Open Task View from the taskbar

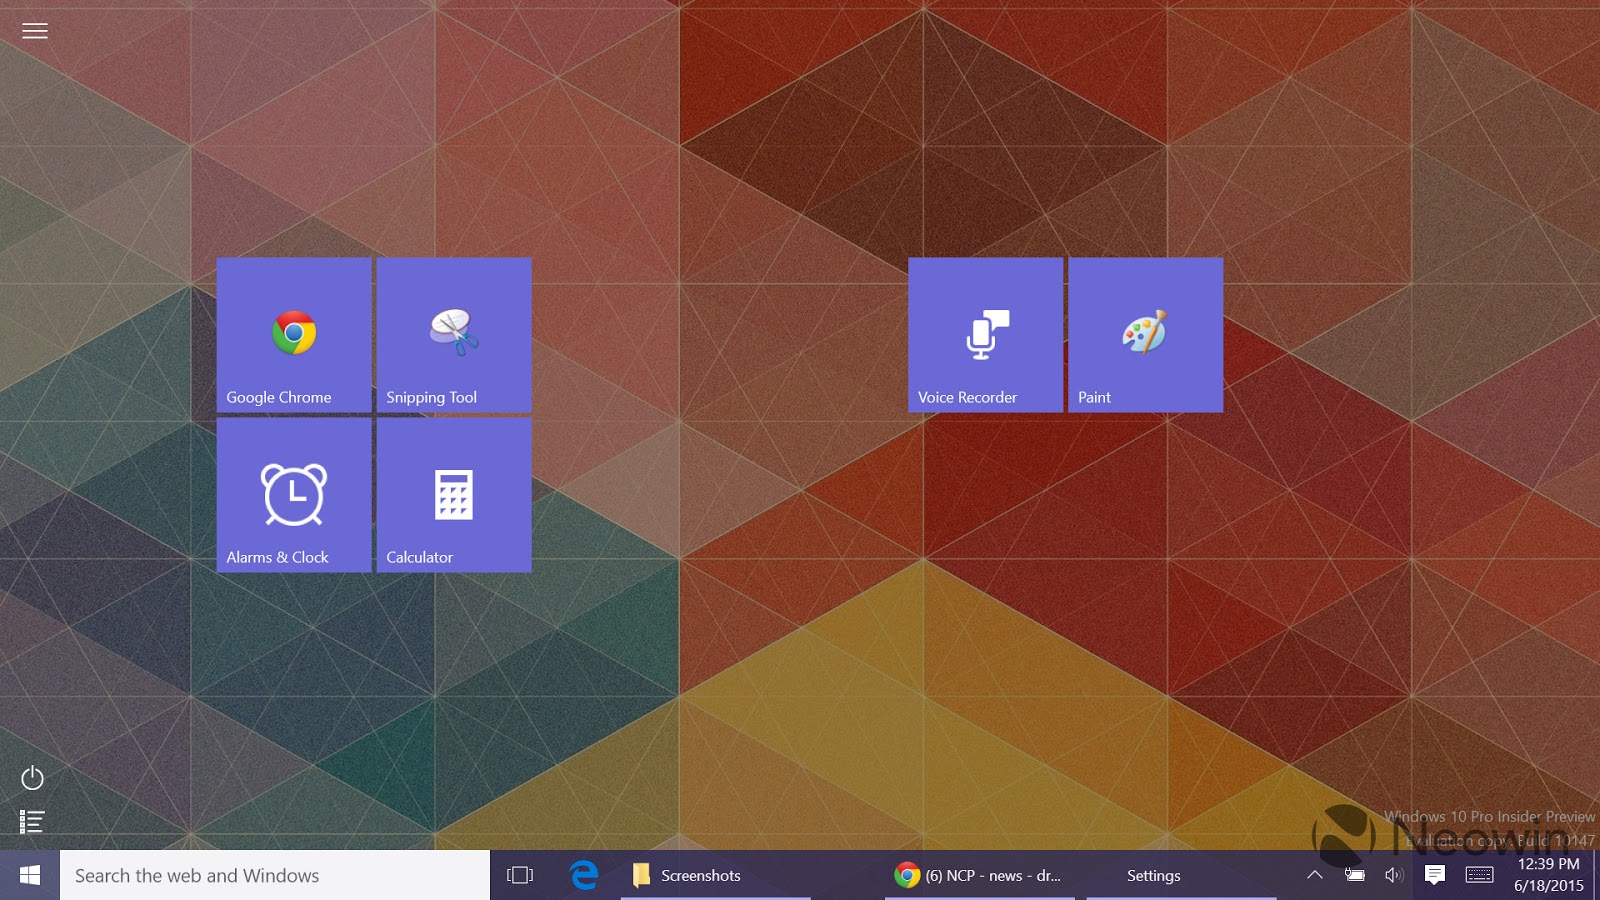pyautogui.click(x=520, y=875)
